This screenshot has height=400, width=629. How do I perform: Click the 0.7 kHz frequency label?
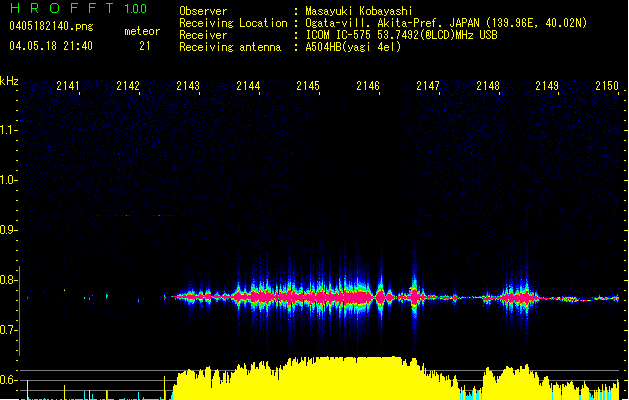[7, 330]
